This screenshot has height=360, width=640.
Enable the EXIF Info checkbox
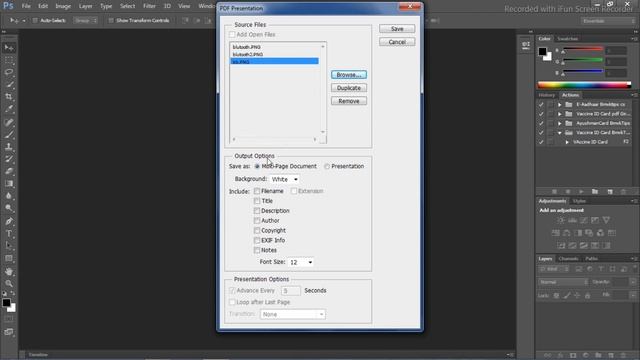click(x=257, y=240)
